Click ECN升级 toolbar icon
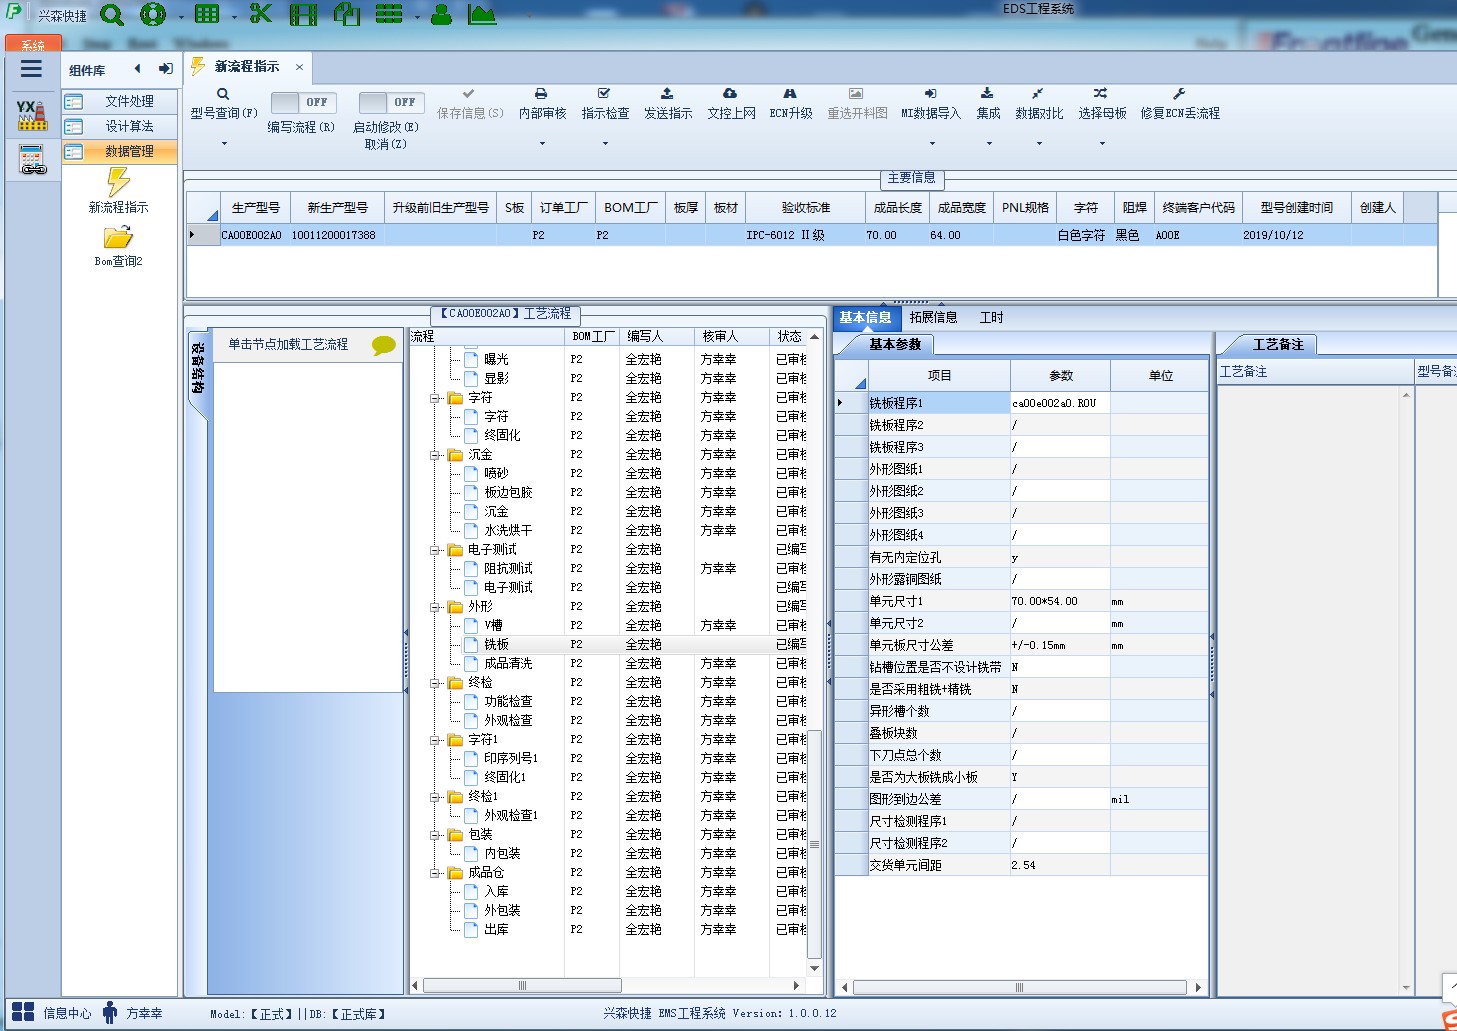 point(790,94)
